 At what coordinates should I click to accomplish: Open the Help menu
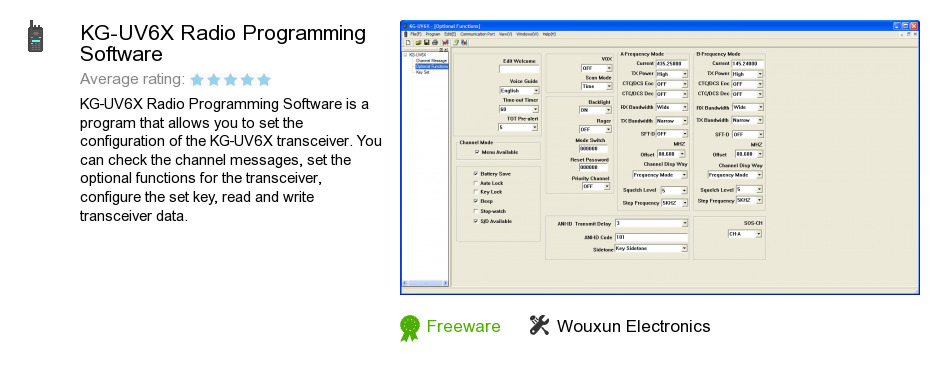tap(549, 34)
